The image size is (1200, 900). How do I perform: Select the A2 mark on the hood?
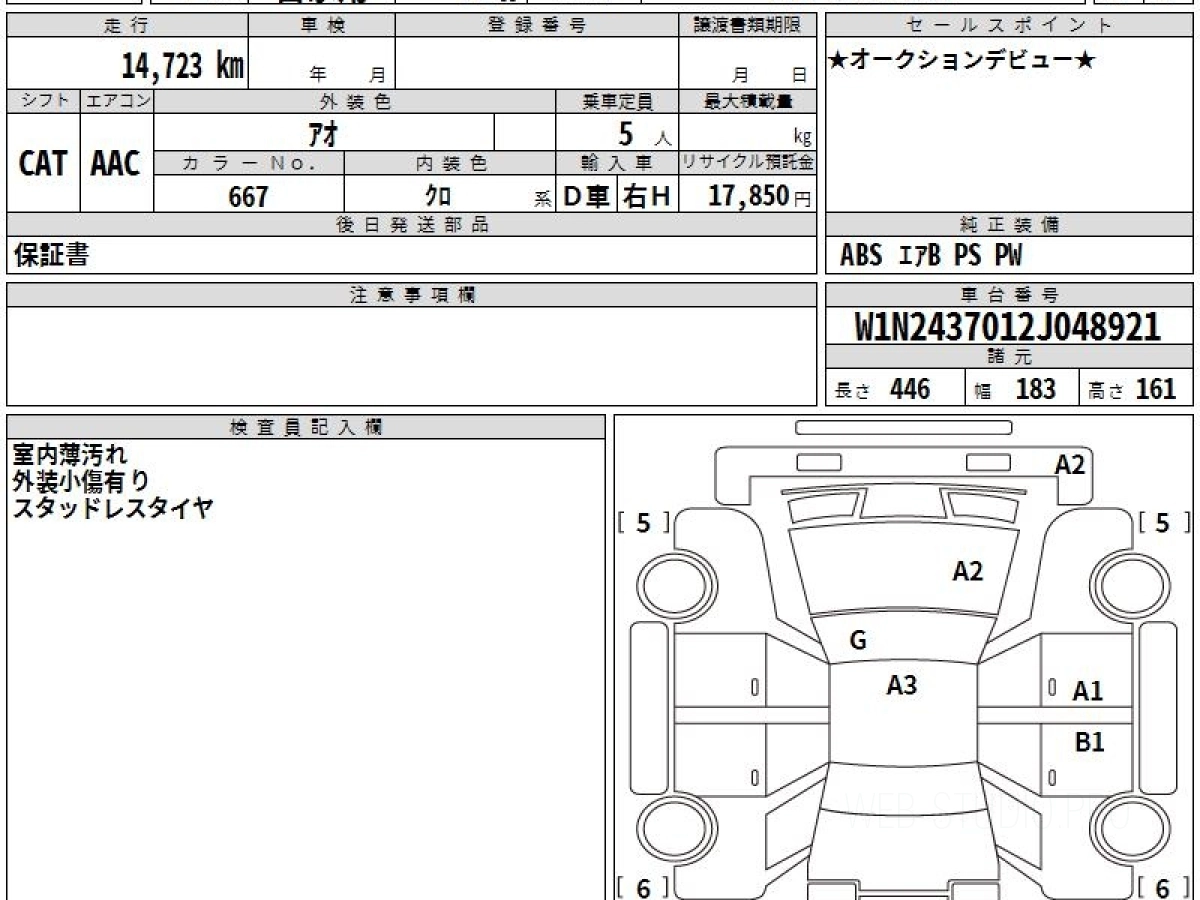(x=967, y=571)
